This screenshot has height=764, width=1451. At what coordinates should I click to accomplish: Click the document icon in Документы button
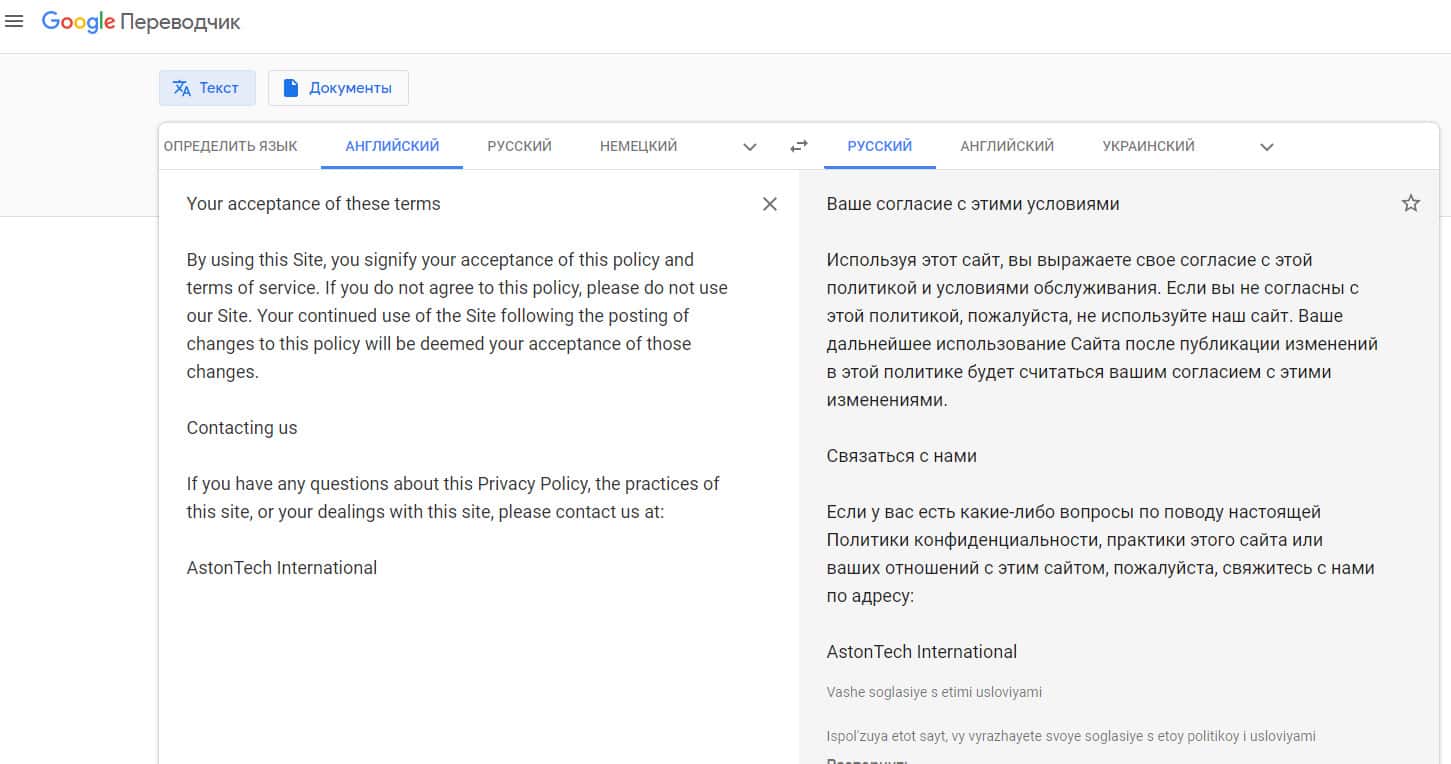pos(291,88)
